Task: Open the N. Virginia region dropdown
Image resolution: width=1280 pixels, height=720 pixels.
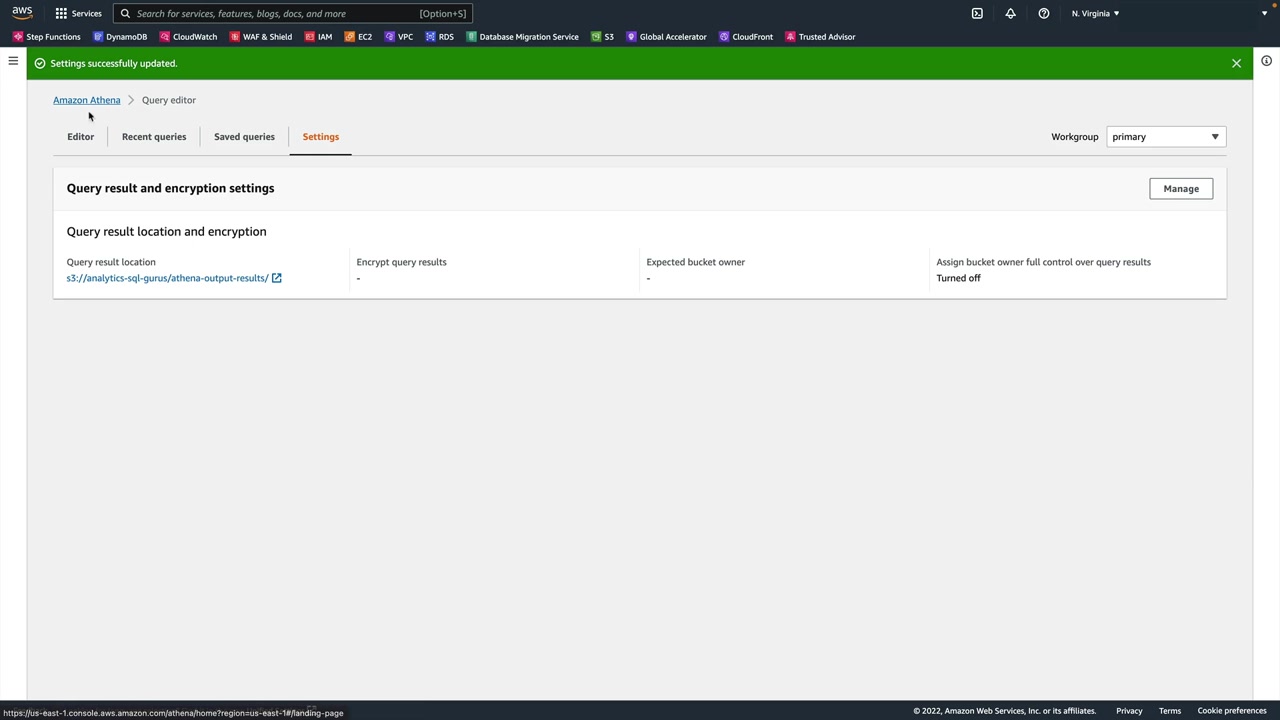Action: coord(1095,13)
